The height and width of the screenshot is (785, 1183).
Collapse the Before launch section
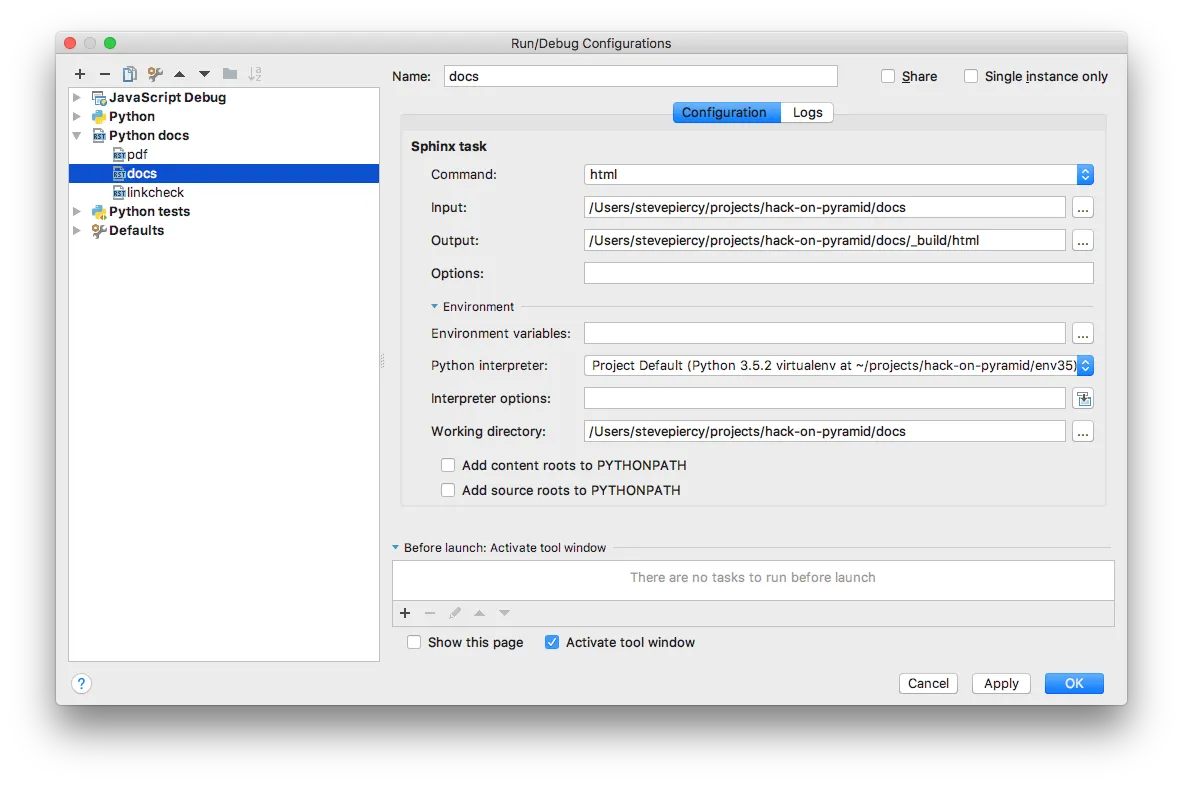tap(395, 547)
